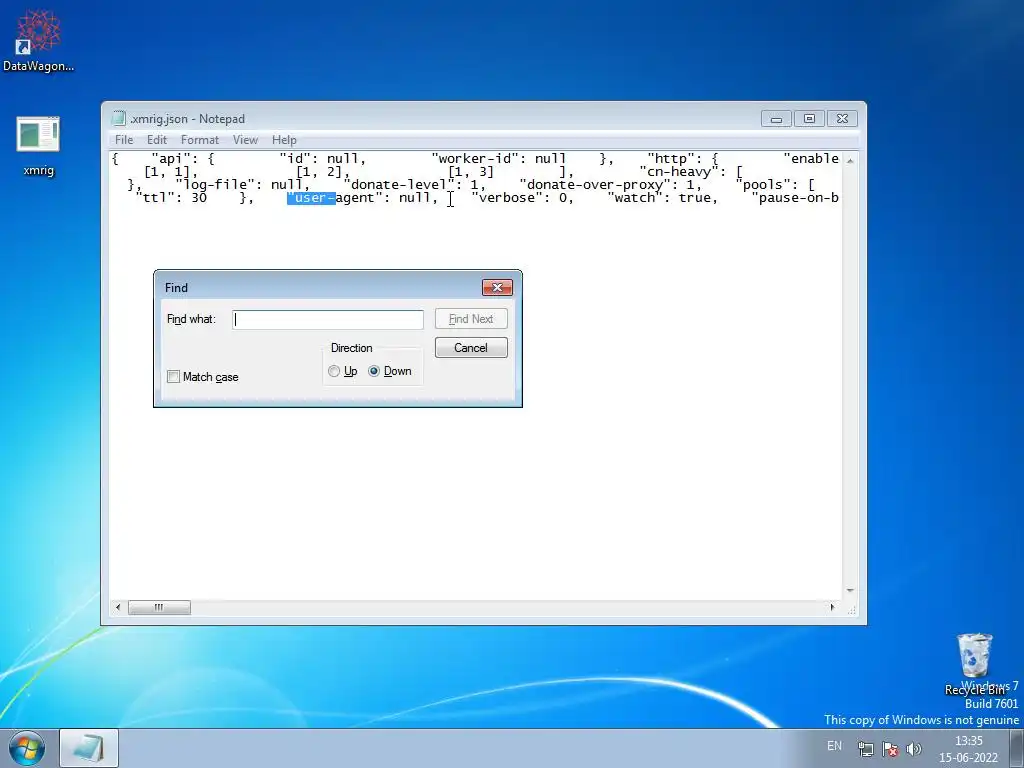1024x768 pixels.
Task: Open the Recycle Bin icon
Action: point(975,664)
